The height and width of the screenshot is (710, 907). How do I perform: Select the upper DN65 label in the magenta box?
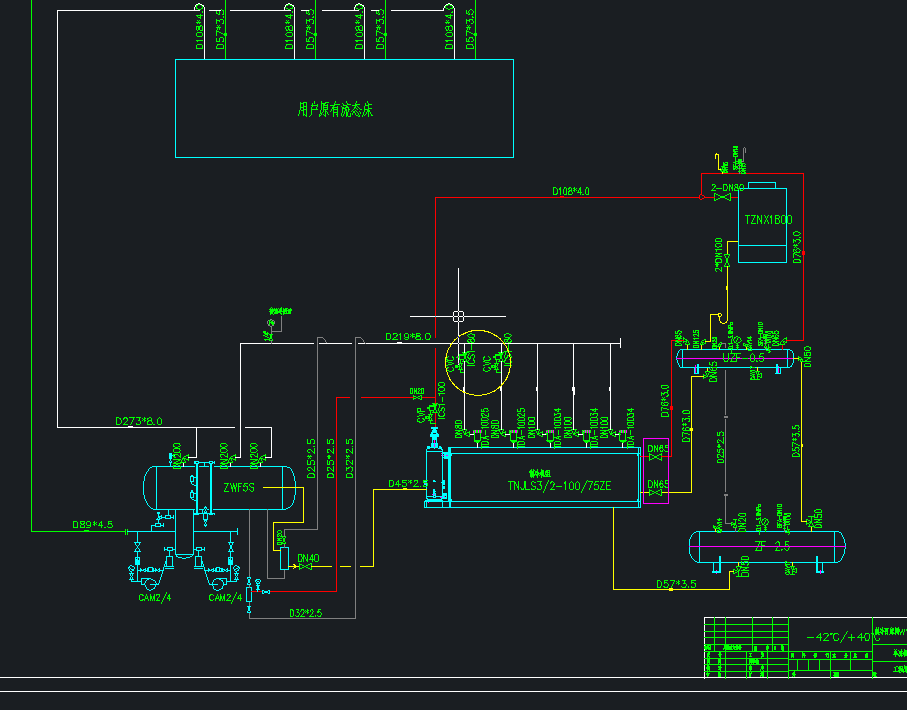pyautogui.click(x=658, y=448)
